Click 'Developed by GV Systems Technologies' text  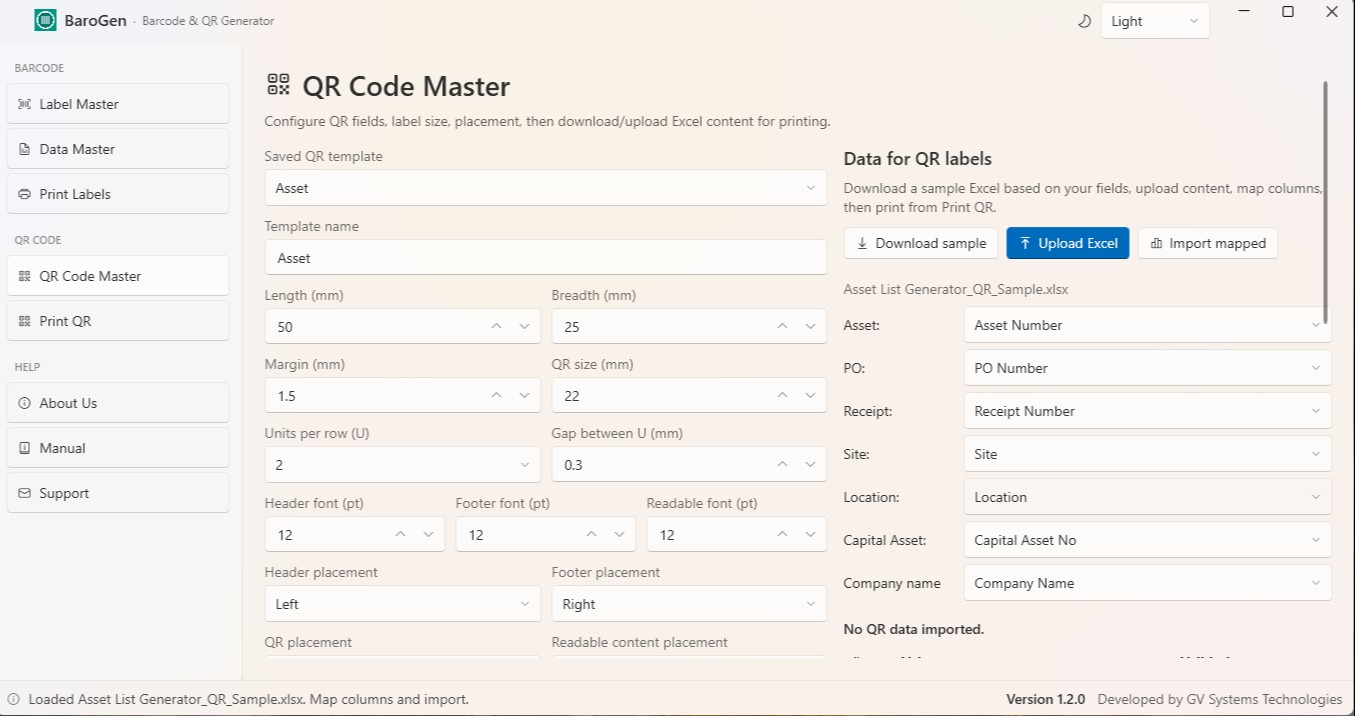[1220, 699]
